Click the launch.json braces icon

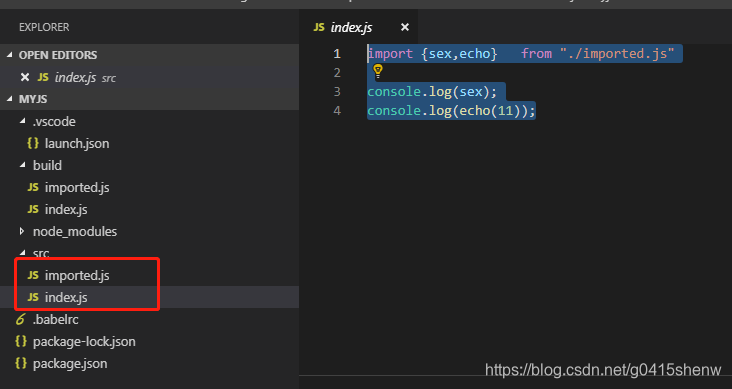coord(33,143)
